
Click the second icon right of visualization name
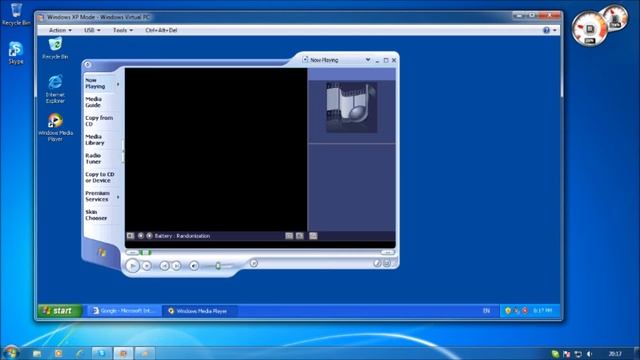point(300,236)
